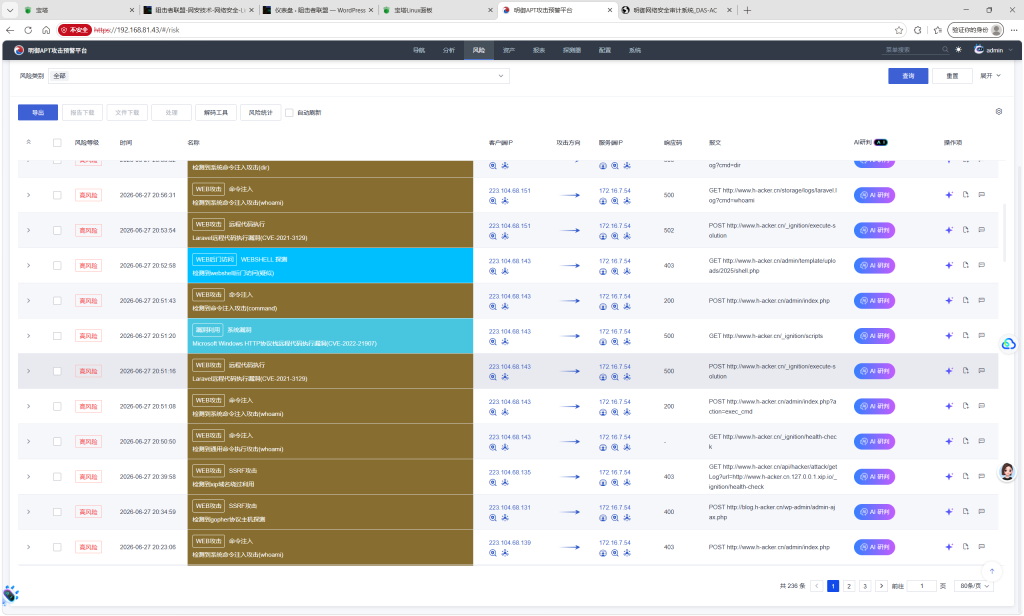Switch to the 宝塔Linux面板 browser tab
1024x616 pixels.
(x=438, y=10)
